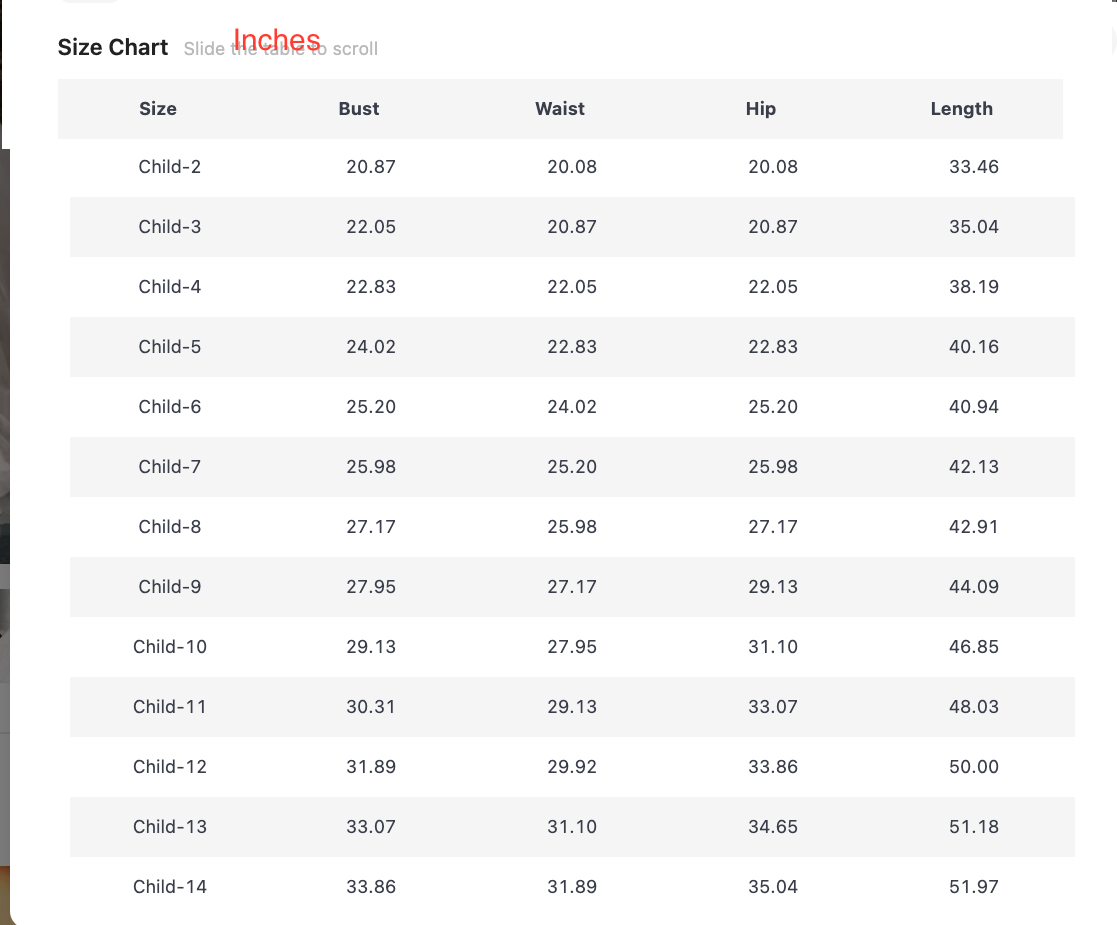This screenshot has width=1117, height=925.
Task: Click the Waist column header
Action: pyautogui.click(x=560, y=109)
